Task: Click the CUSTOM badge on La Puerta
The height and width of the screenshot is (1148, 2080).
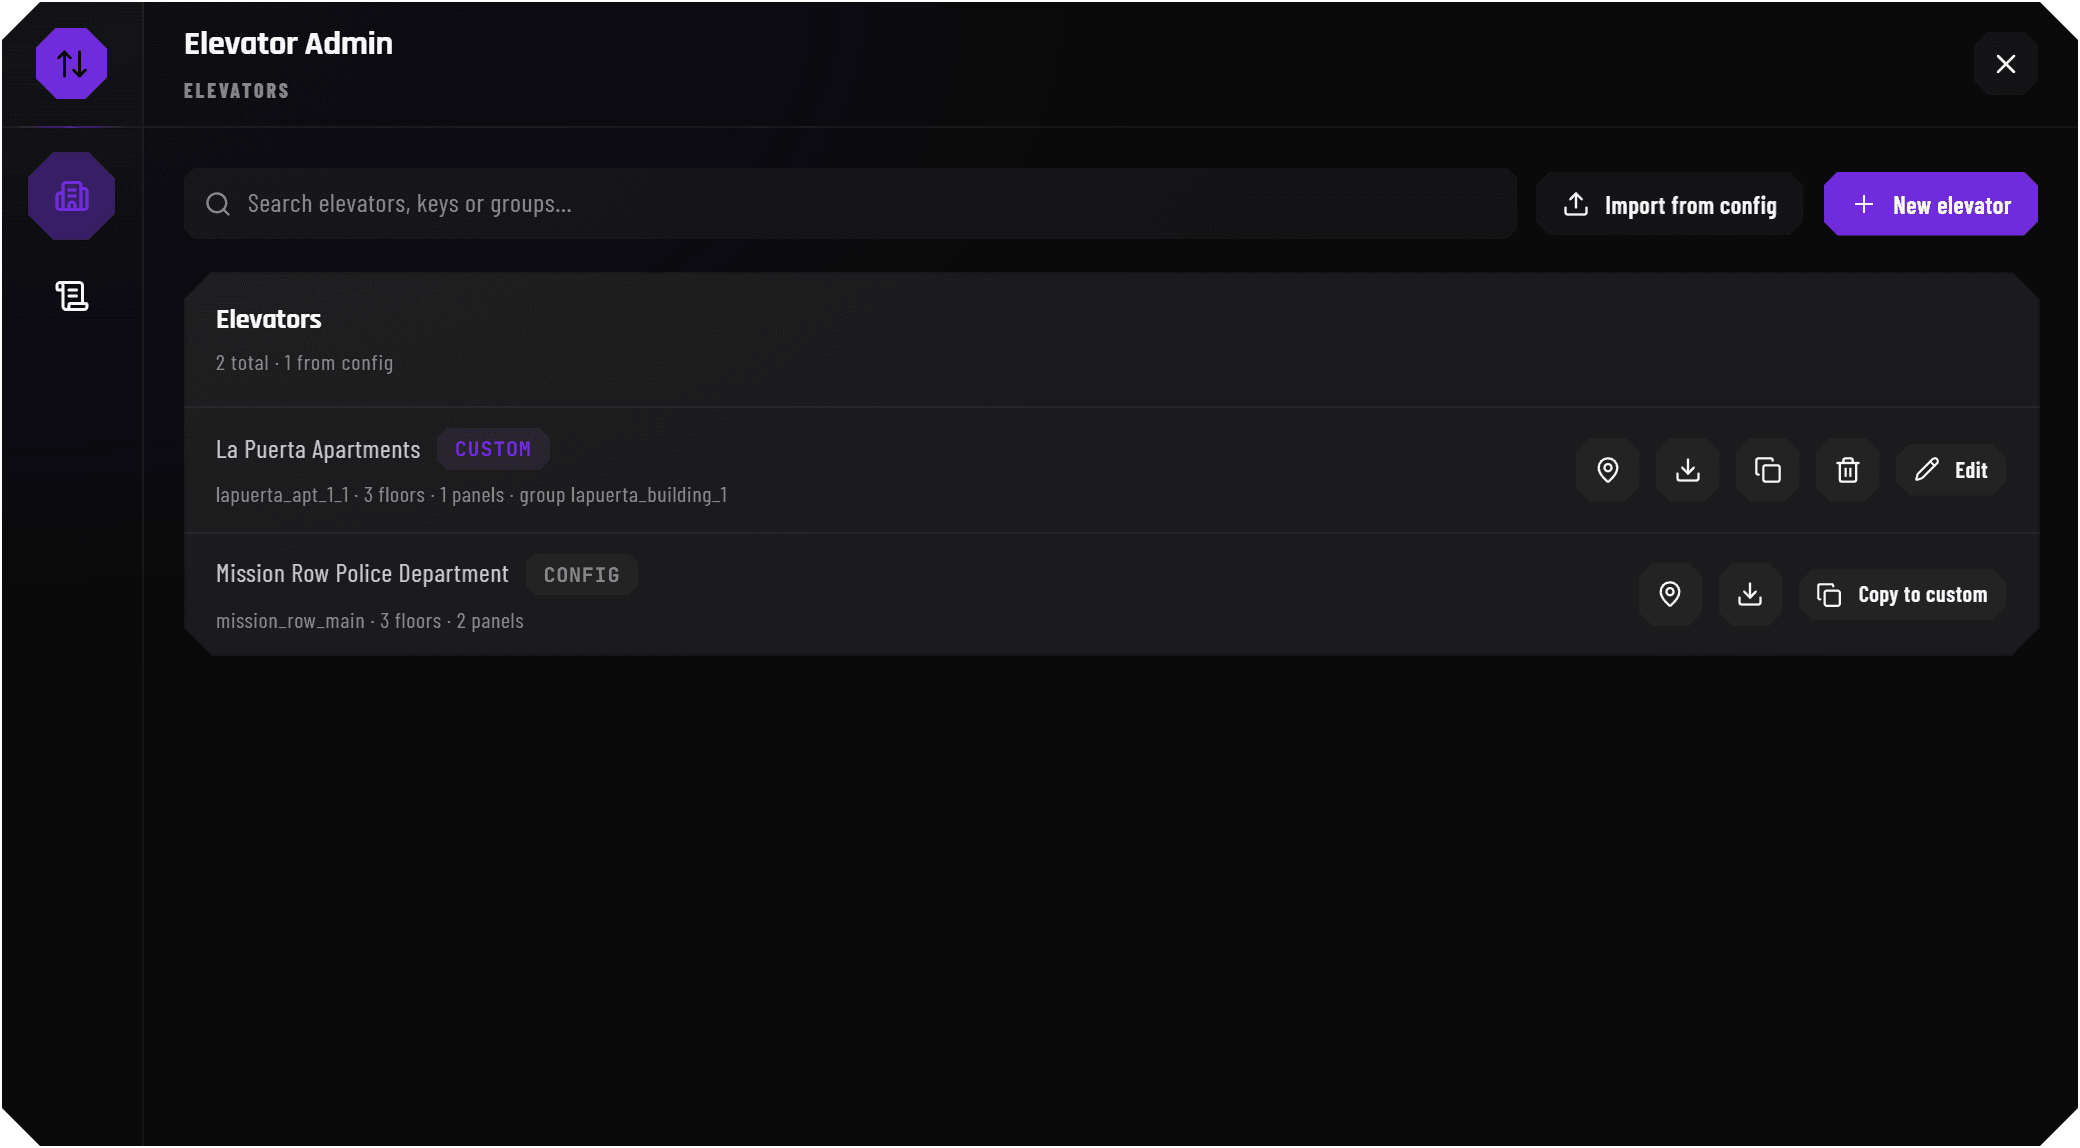Action: coord(493,449)
